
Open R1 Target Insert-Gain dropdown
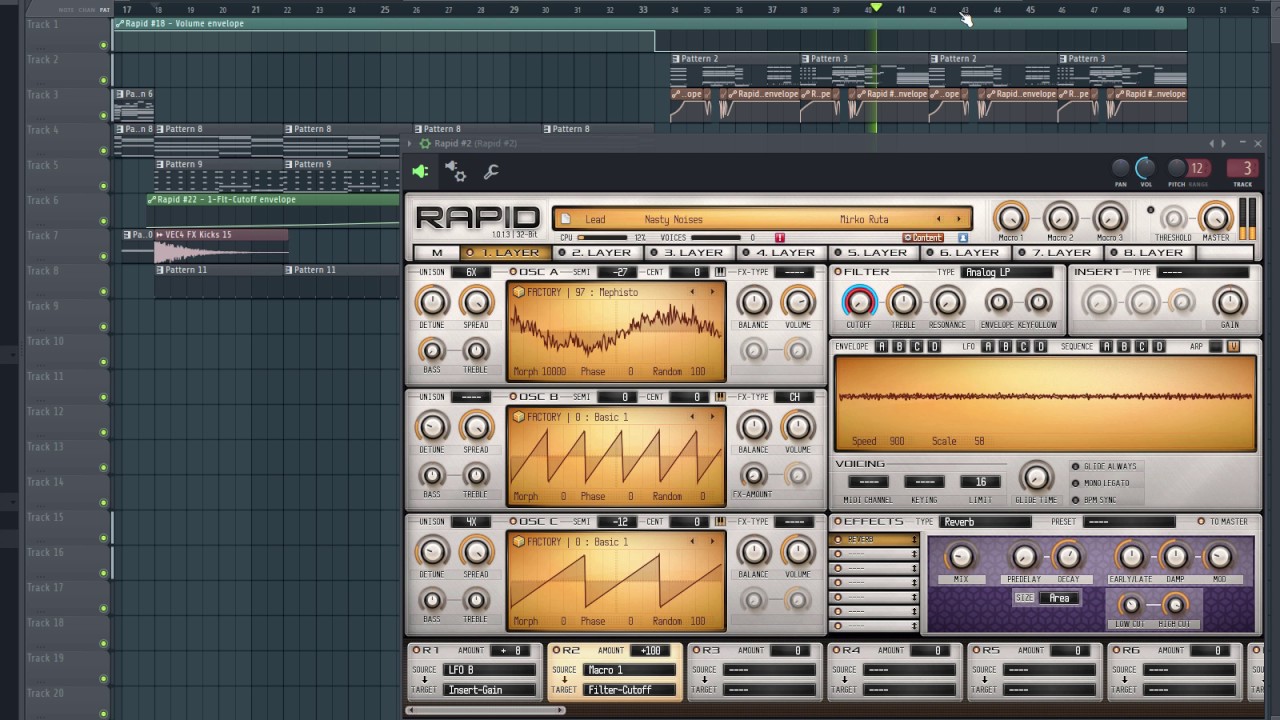(489, 690)
